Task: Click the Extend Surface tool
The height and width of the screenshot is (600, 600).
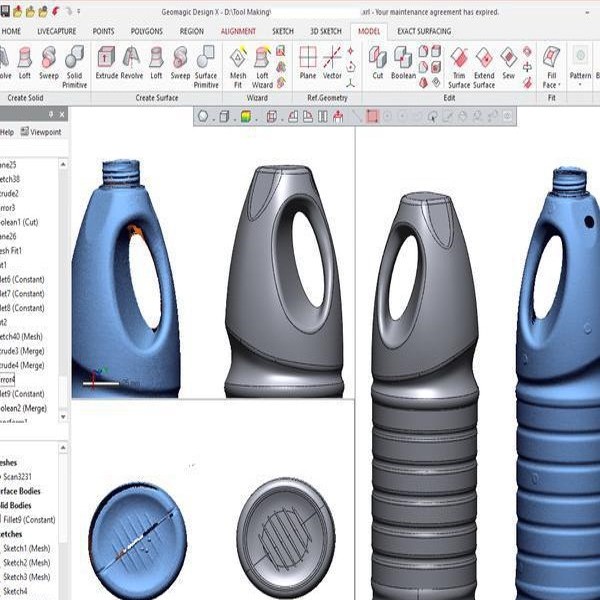Action: click(x=484, y=64)
